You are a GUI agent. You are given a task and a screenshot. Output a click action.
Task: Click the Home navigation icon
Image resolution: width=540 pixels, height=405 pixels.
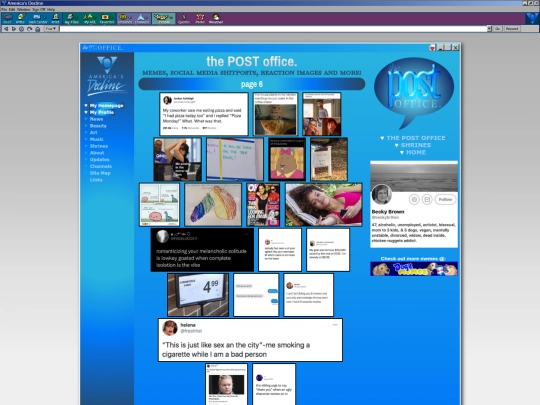[x=38, y=29]
